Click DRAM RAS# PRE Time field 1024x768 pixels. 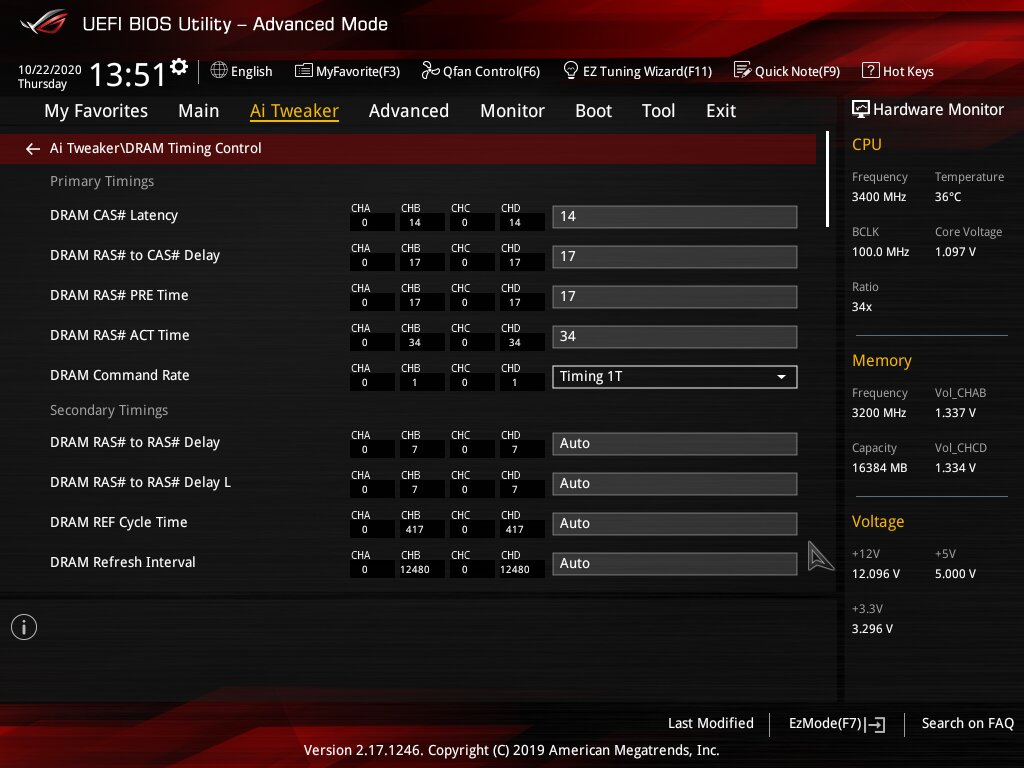tap(675, 296)
